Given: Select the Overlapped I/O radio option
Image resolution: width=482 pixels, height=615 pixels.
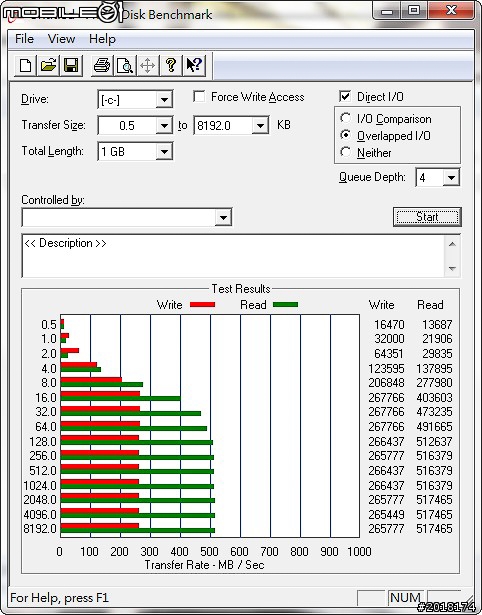Looking at the screenshot, I should point(346,135).
